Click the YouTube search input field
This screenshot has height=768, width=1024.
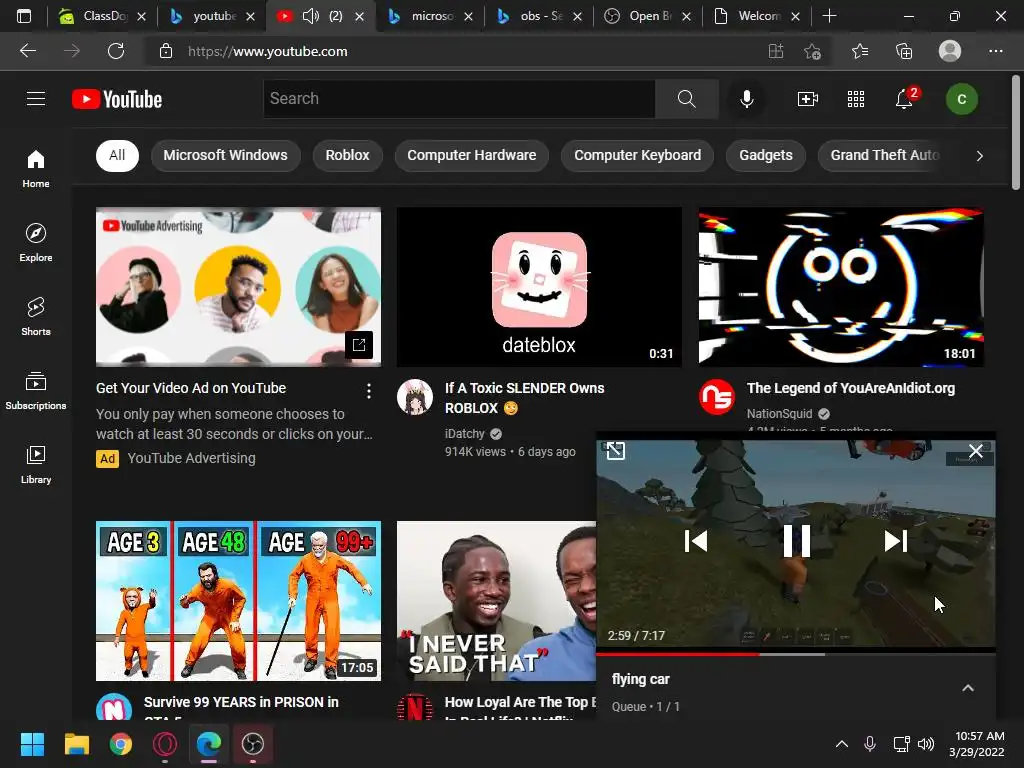[x=459, y=99]
